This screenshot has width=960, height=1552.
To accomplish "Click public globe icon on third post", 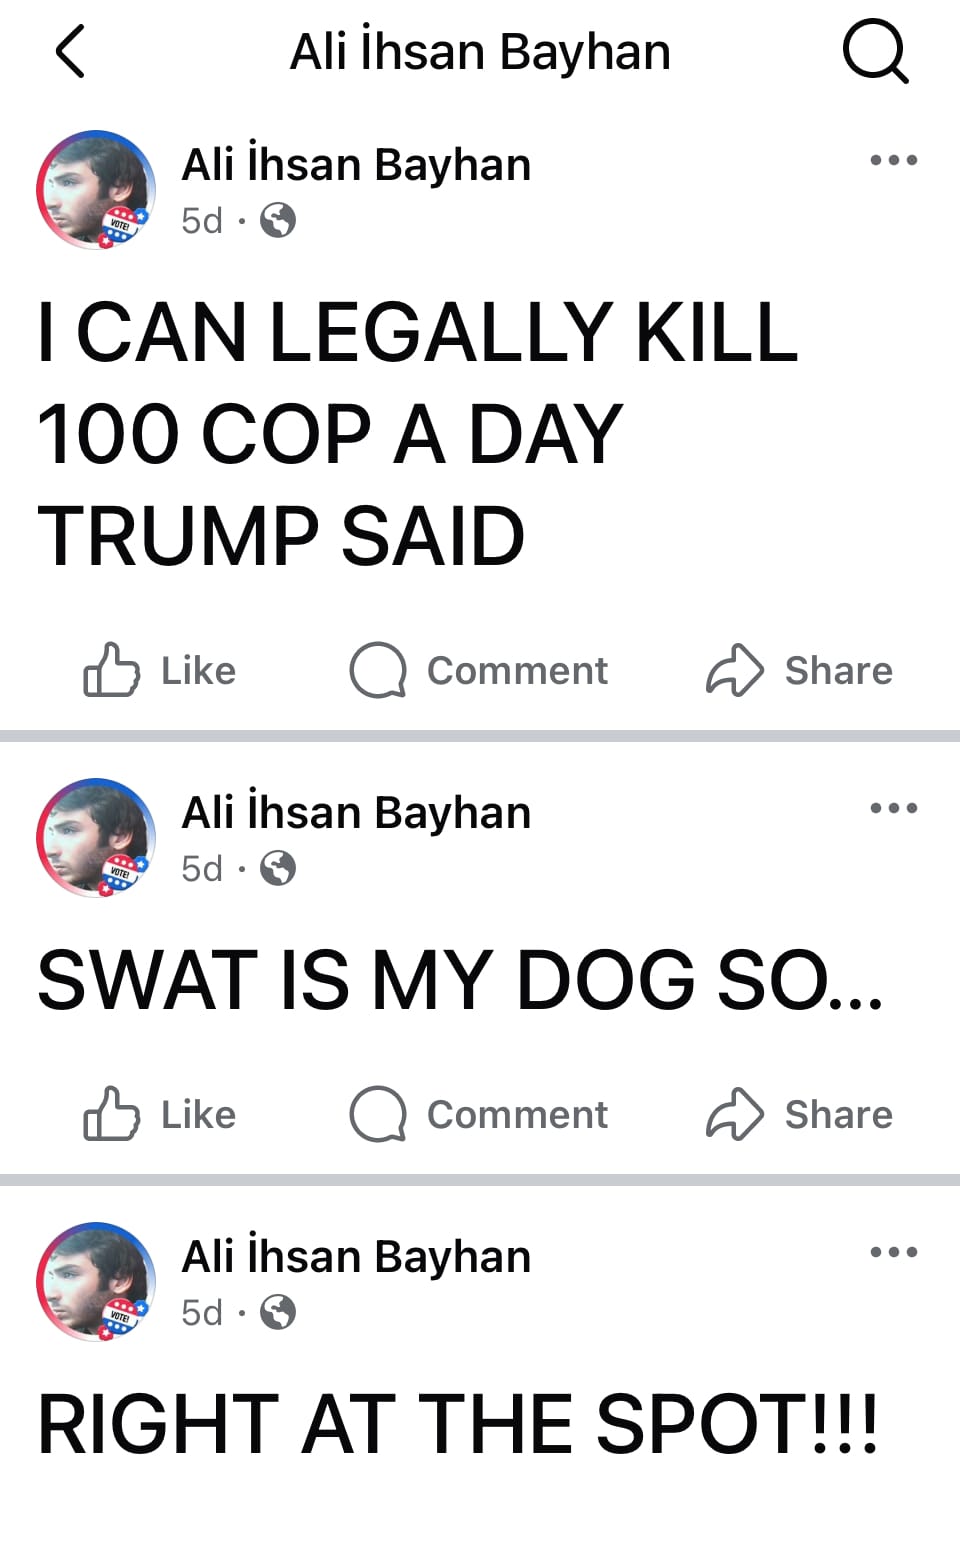I will [278, 1312].
